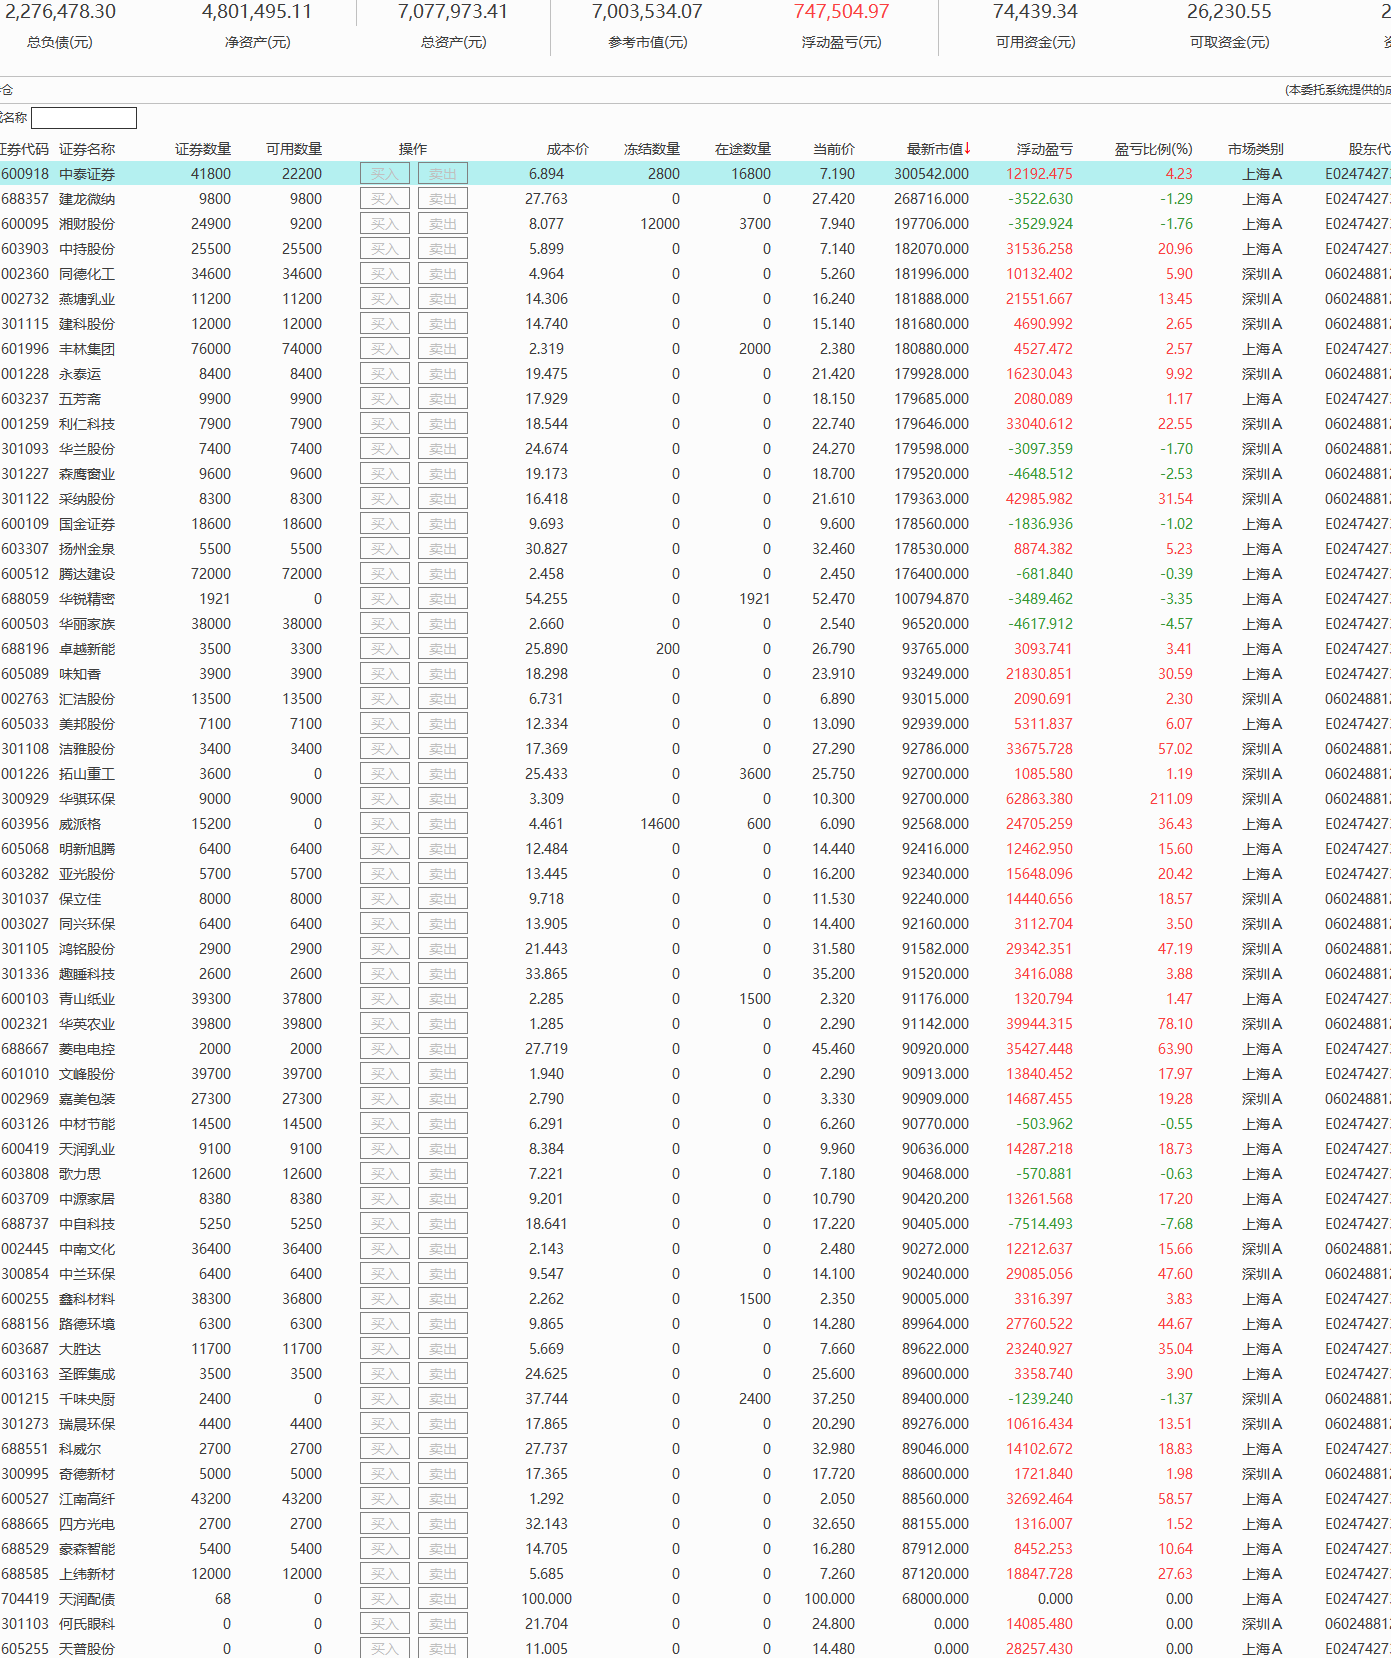Click 卖出 button for 利仁科技
The image size is (1391, 1658).
coord(443,424)
